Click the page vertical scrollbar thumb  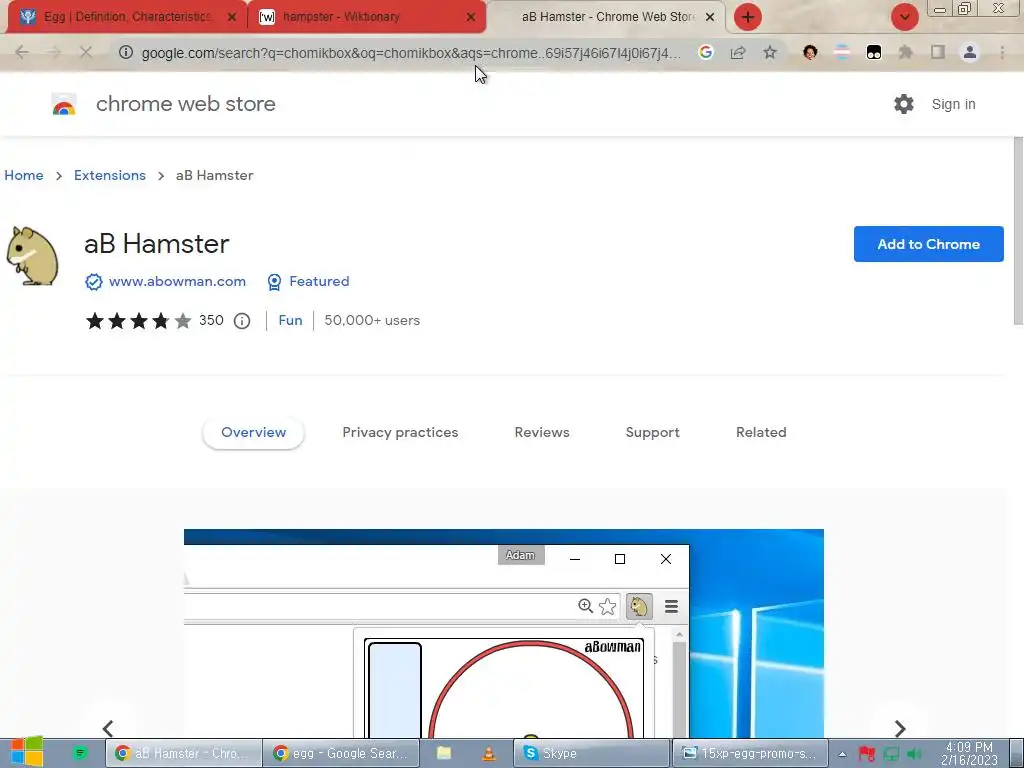pyautogui.click(x=1018, y=230)
